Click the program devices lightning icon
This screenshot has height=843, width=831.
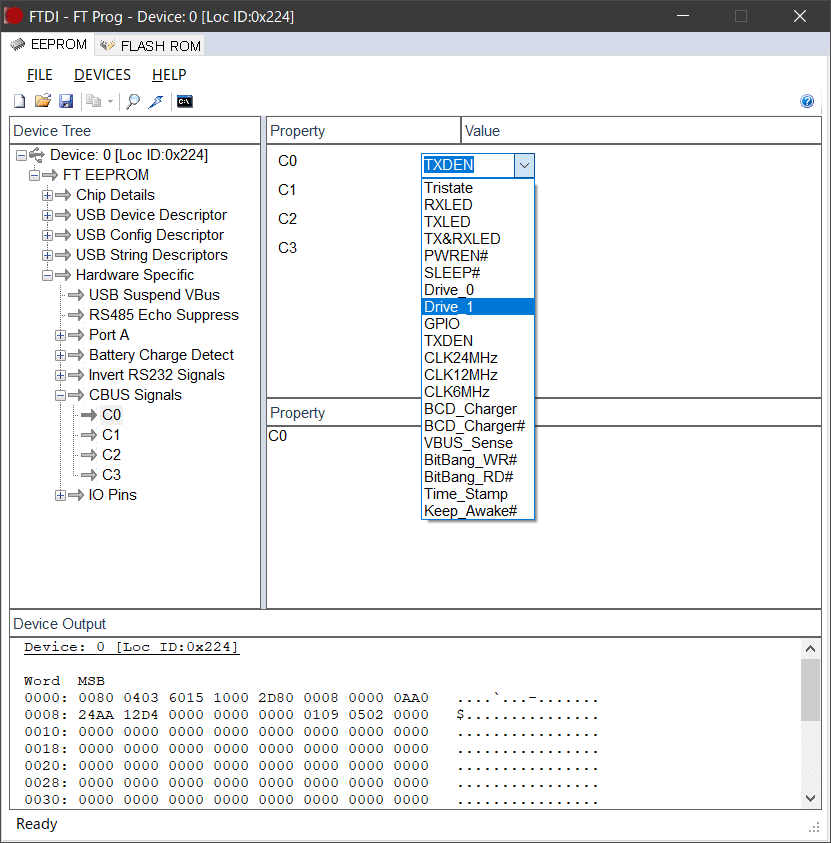point(156,101)
